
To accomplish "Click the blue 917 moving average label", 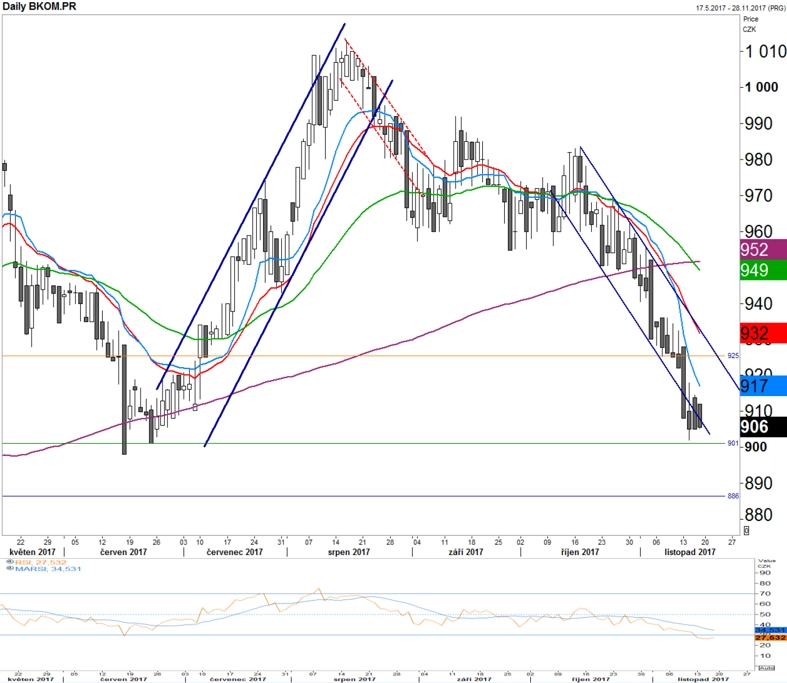I will [x=763, y=385].
